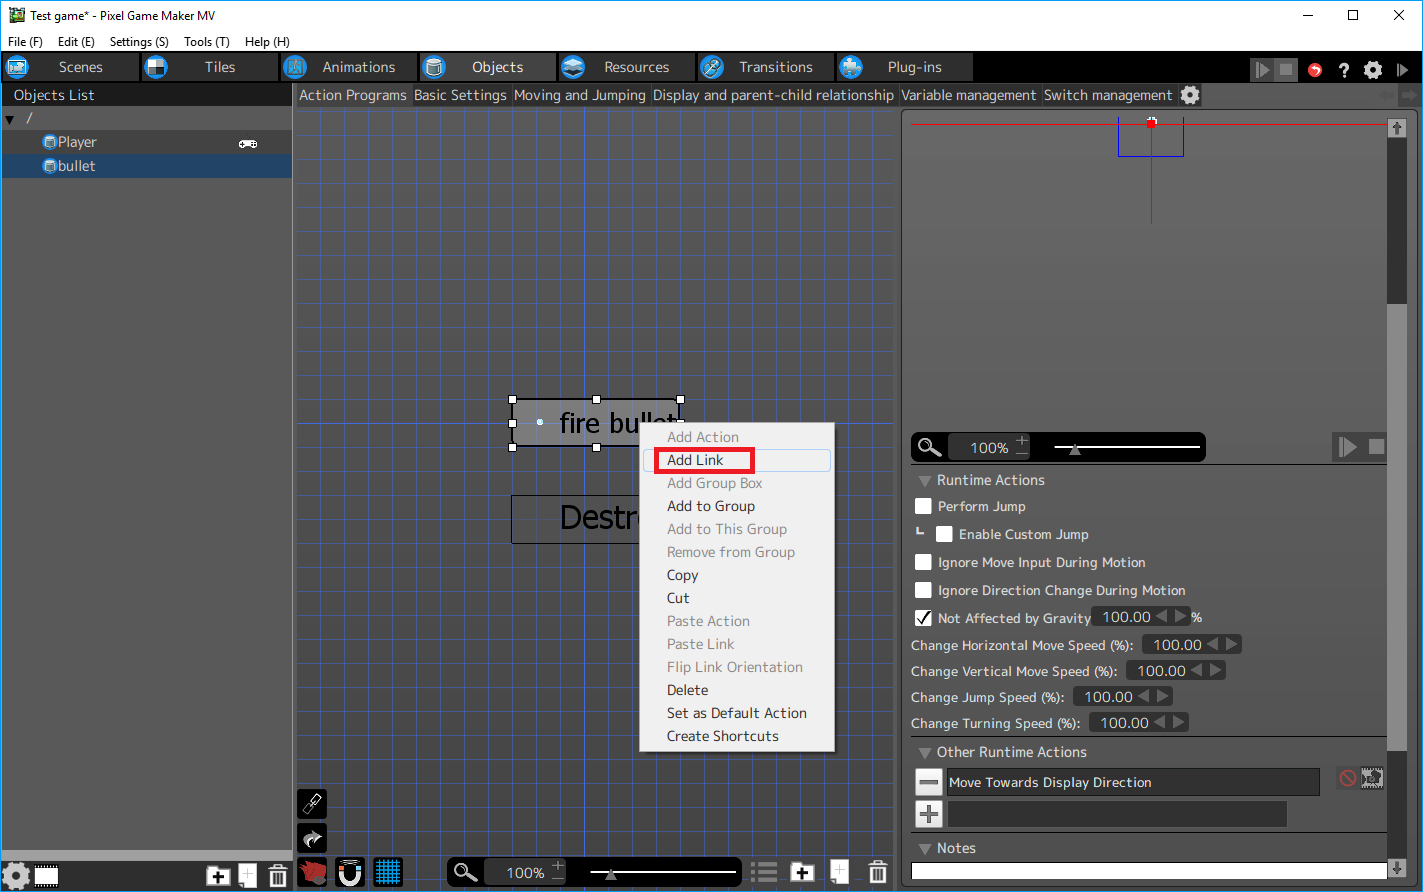This screenshot has height=892, width=1423.
Task: Check Ignore Move Input During Motion
Action: 923,562
